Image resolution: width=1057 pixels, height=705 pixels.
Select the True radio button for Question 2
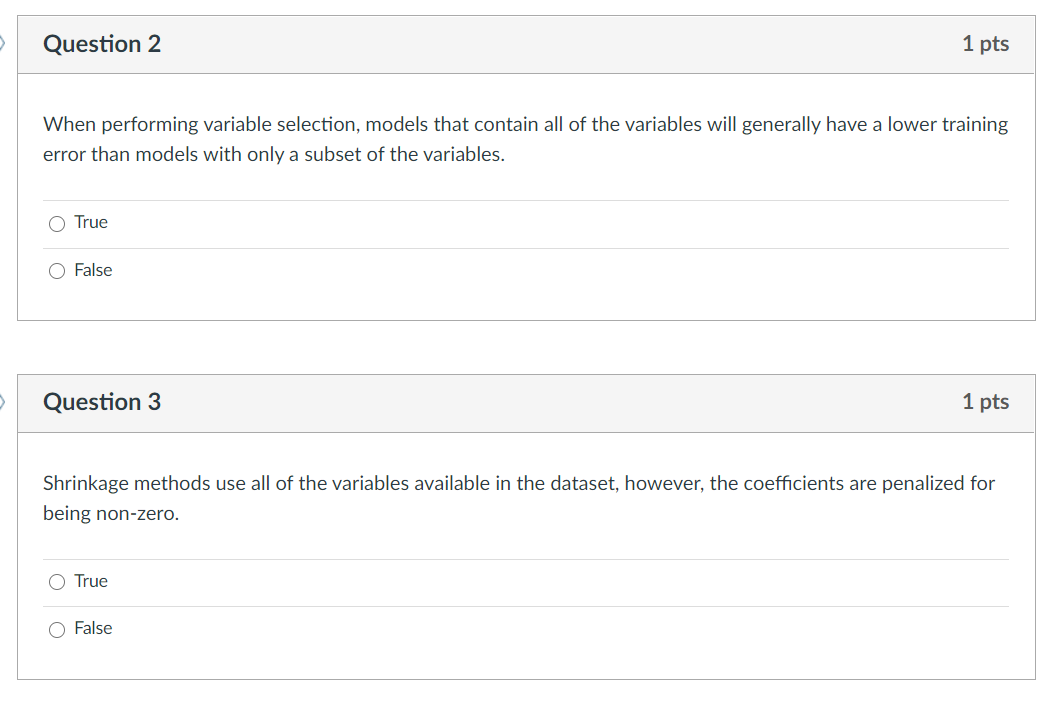pos(57,223)
